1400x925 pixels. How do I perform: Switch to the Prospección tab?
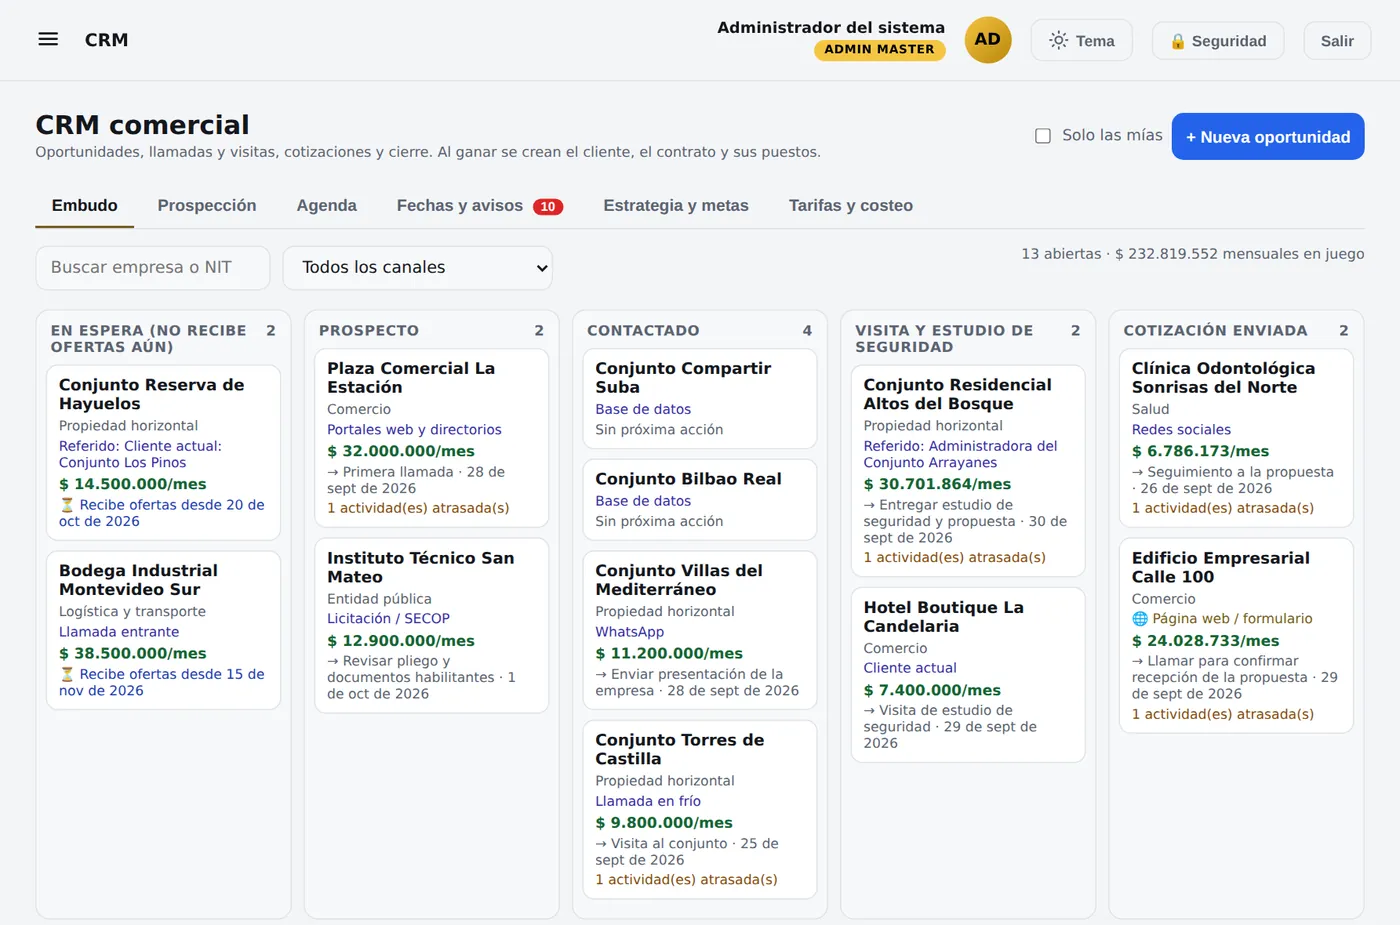pos(207,205)
